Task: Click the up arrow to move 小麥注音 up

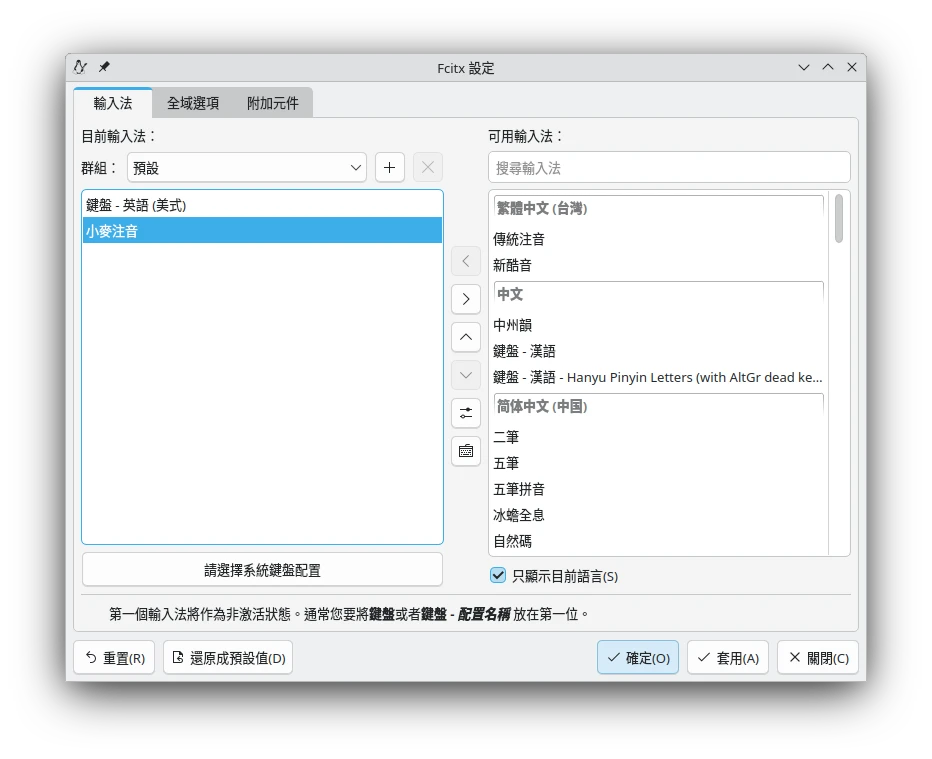Action: click(x=466, y=337)
